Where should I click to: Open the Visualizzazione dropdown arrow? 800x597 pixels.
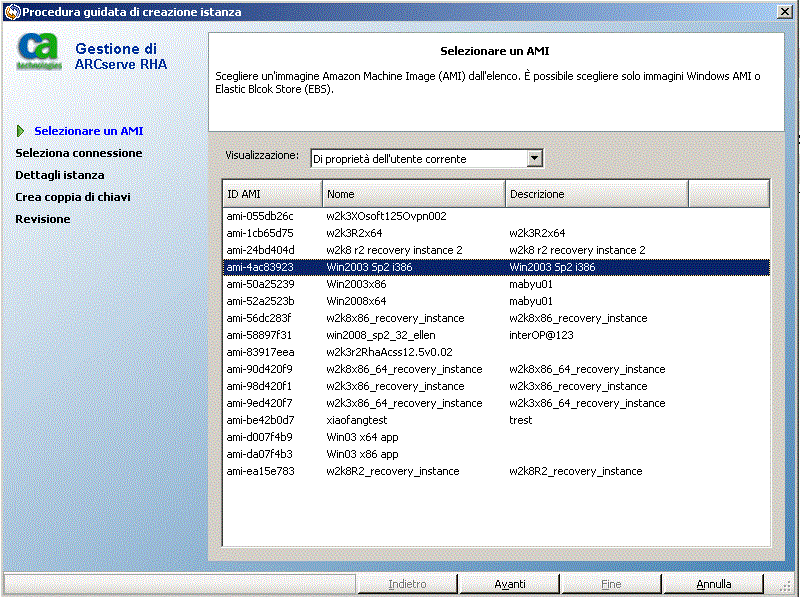(x=535, y=158)
